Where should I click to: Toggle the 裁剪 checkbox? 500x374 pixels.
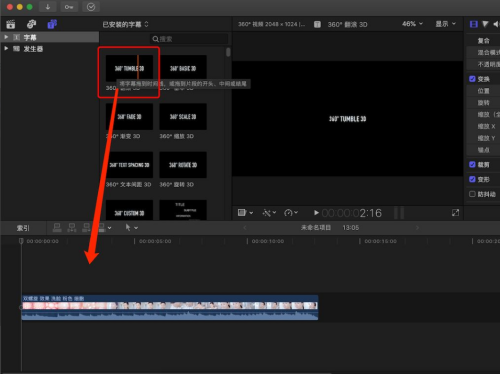tap(472, 164)
